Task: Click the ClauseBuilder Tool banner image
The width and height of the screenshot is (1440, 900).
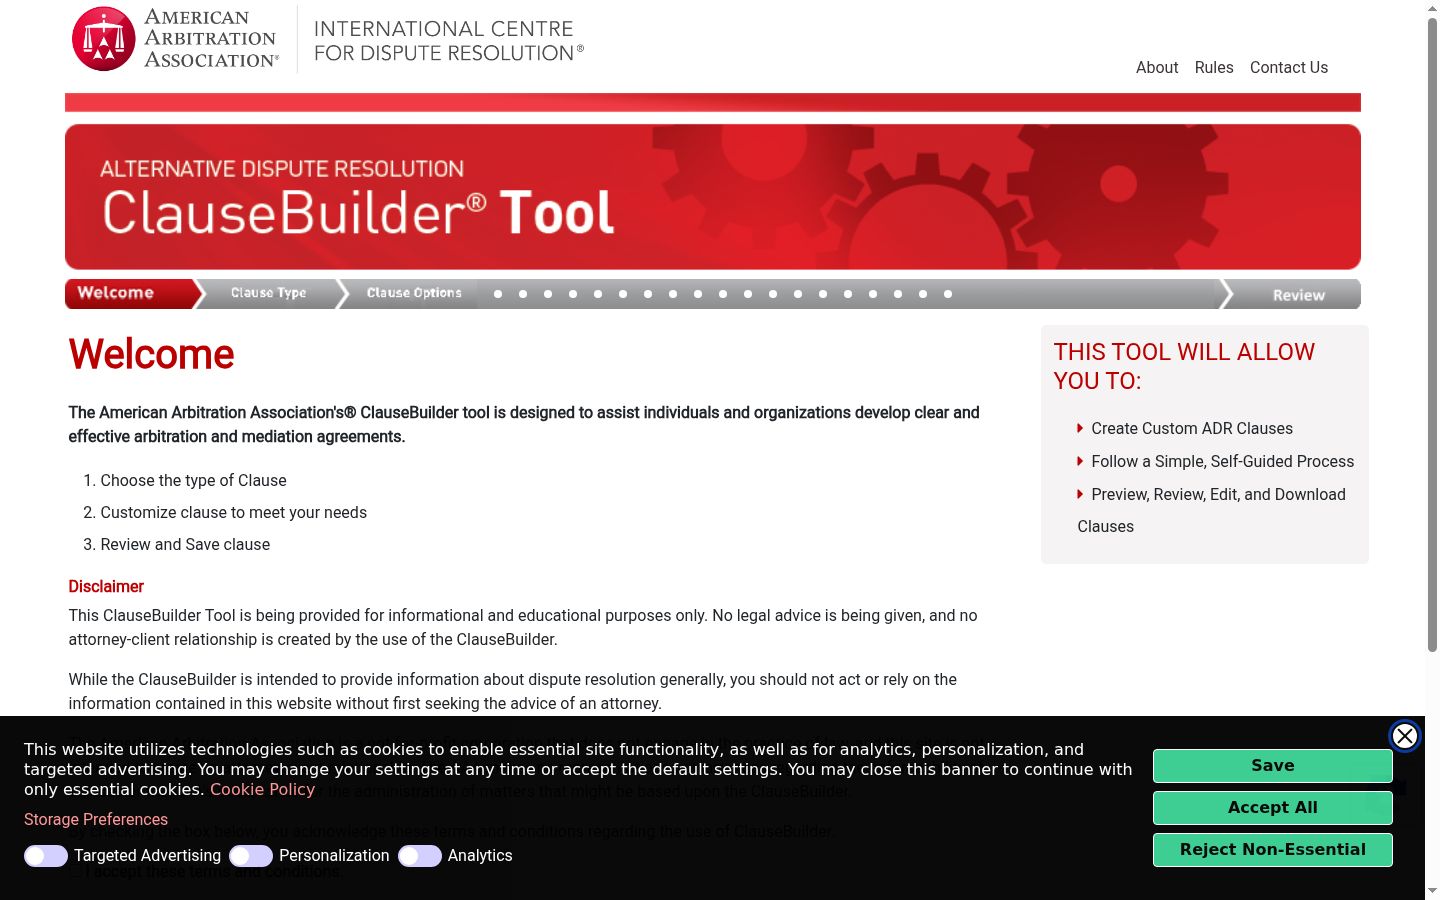Action: [x=713, y=197]
